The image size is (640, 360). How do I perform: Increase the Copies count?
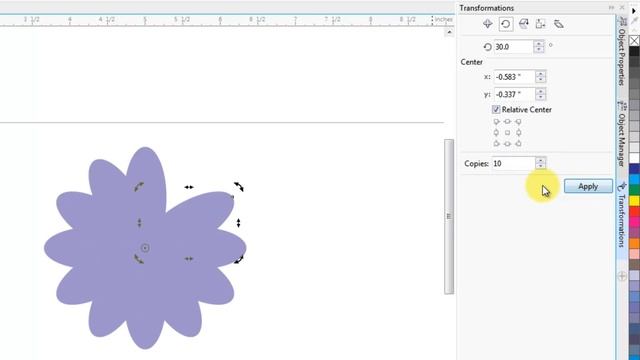[540, 160]
